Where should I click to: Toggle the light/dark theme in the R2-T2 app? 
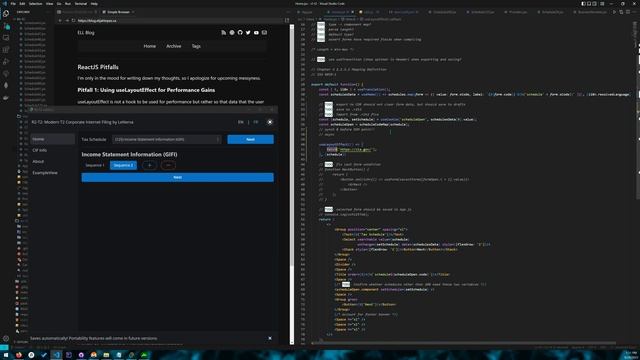click(270, 122)
